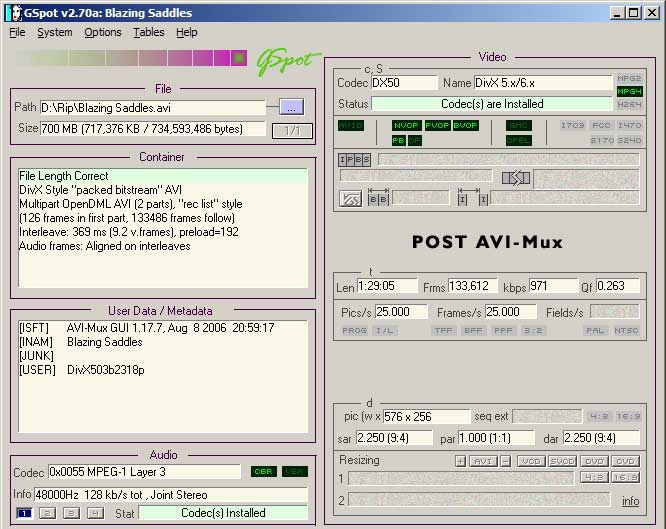
Task: Click the B-B frame distance icon
Action: click(378, 197)
